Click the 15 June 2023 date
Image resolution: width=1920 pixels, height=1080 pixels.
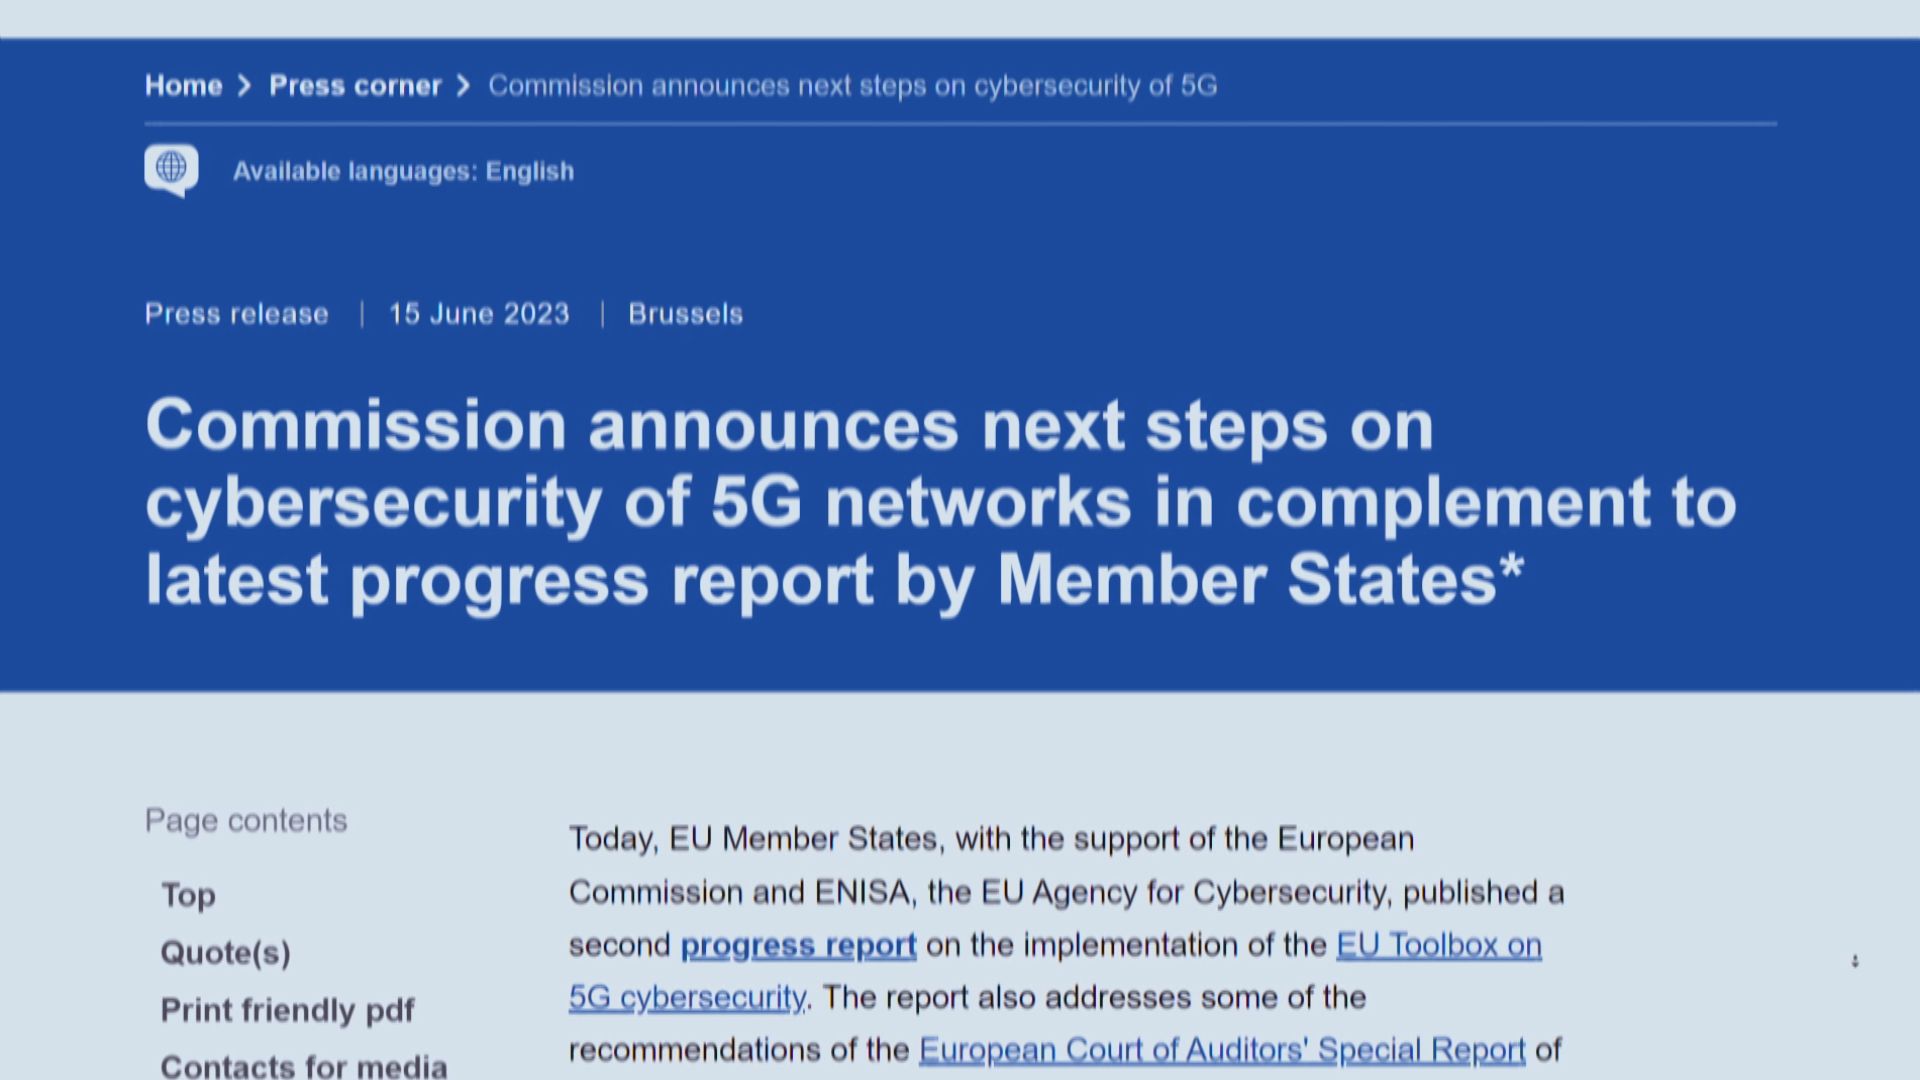pyautogui.click(x=479, y=314)
